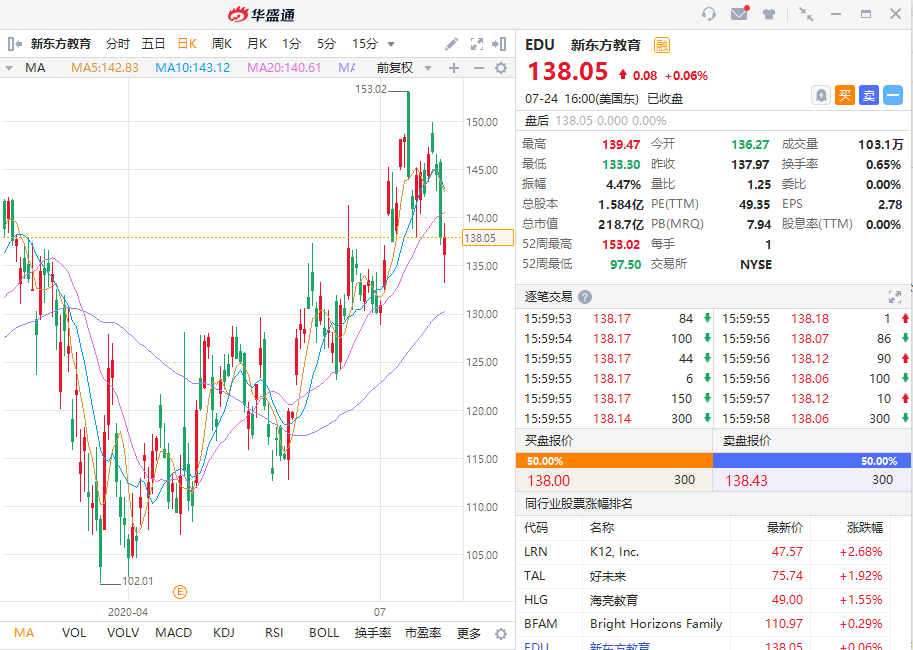The height and width of the screenshot is (650, 913).
Task: Open tick trades help question icon
Action: coord(585,297)
